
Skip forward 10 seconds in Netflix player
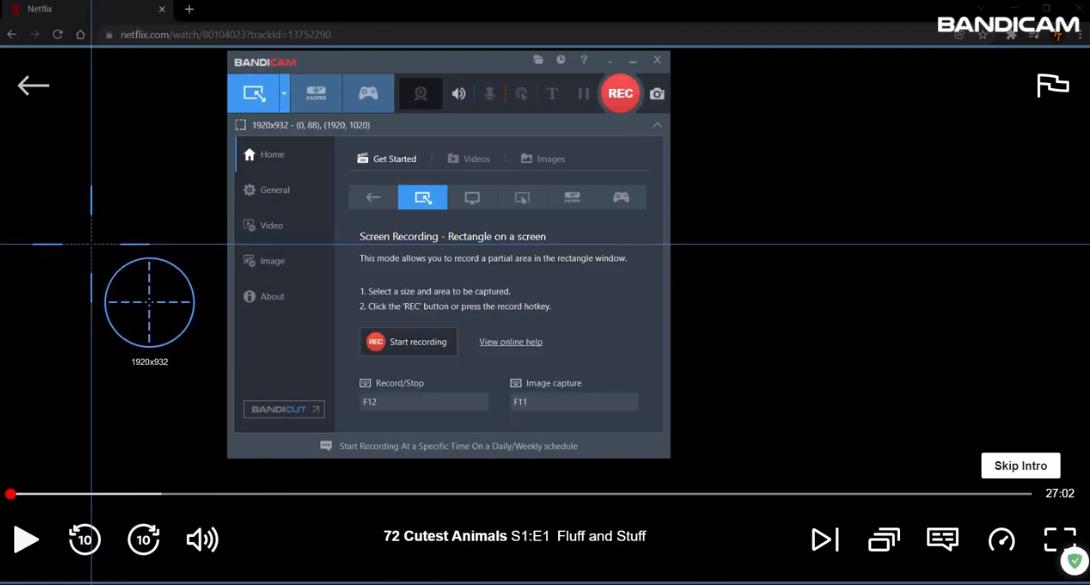(144, 539)
